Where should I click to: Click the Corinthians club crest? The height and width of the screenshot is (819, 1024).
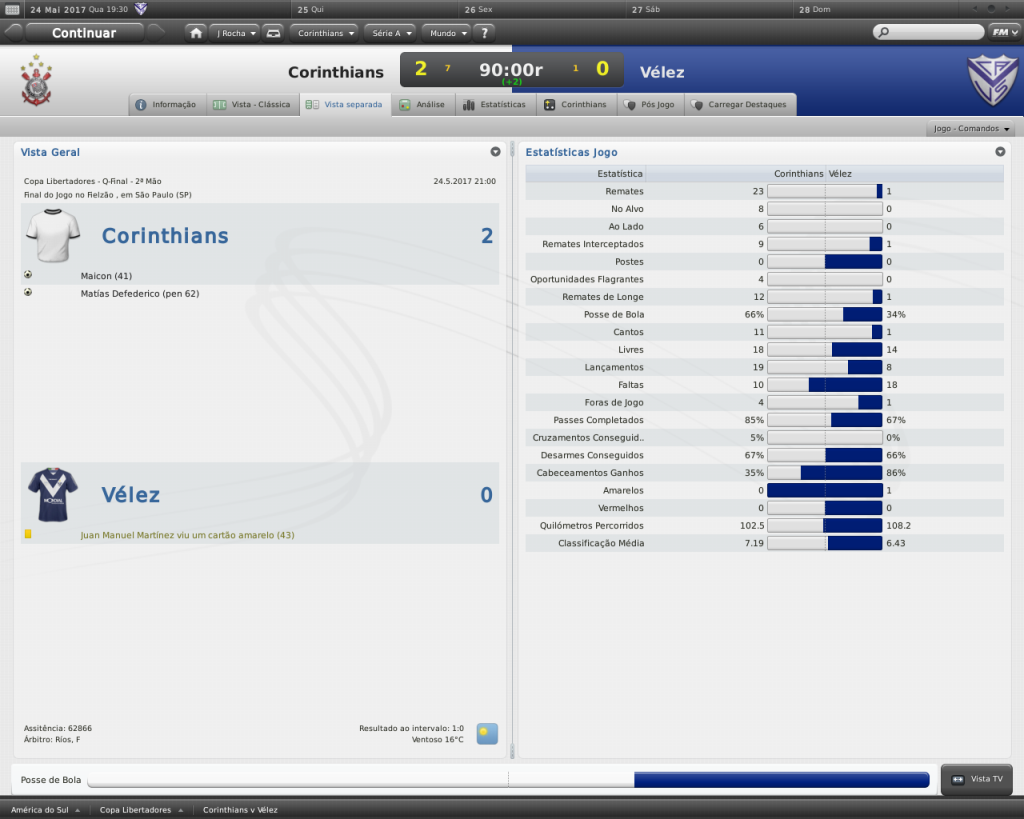(x=37, y=80)
